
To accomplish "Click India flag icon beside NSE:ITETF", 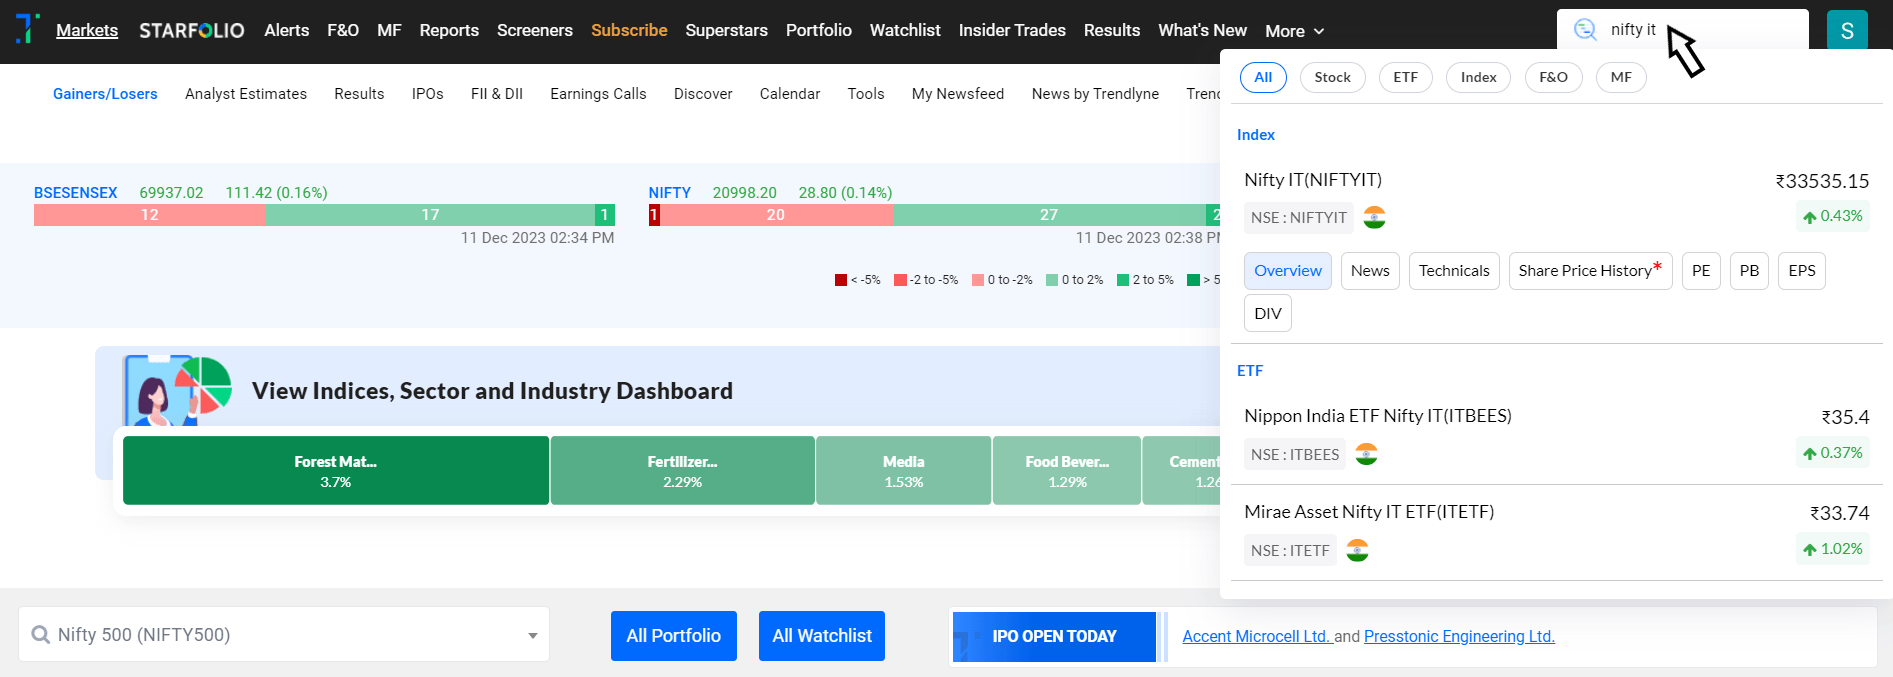I will tap(1357, 550).
